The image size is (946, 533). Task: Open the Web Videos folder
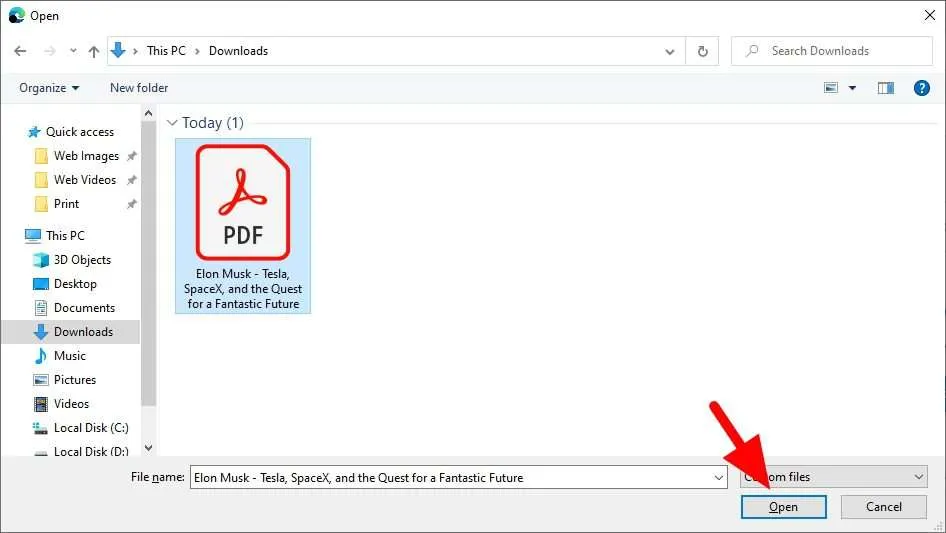pyautogui.click(x=84, y=180)
